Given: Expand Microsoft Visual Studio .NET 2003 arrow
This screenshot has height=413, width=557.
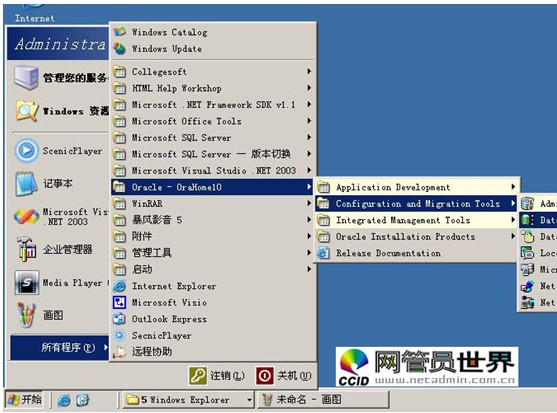Looking at the screenshot, I should 309,170.
